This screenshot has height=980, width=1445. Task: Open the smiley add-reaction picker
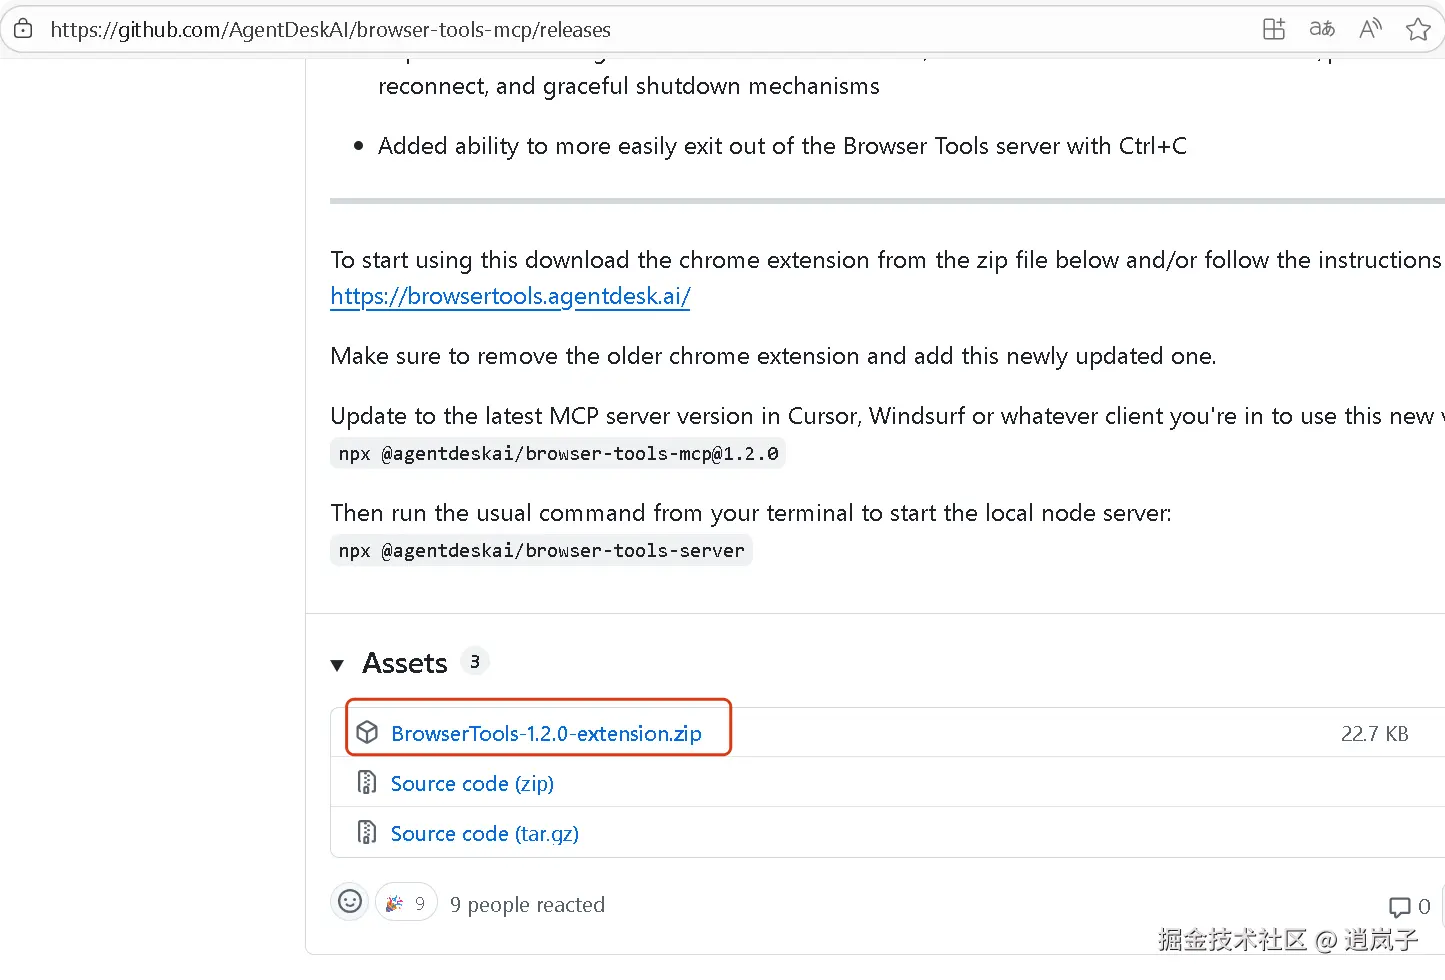click(x=350, y=902)
